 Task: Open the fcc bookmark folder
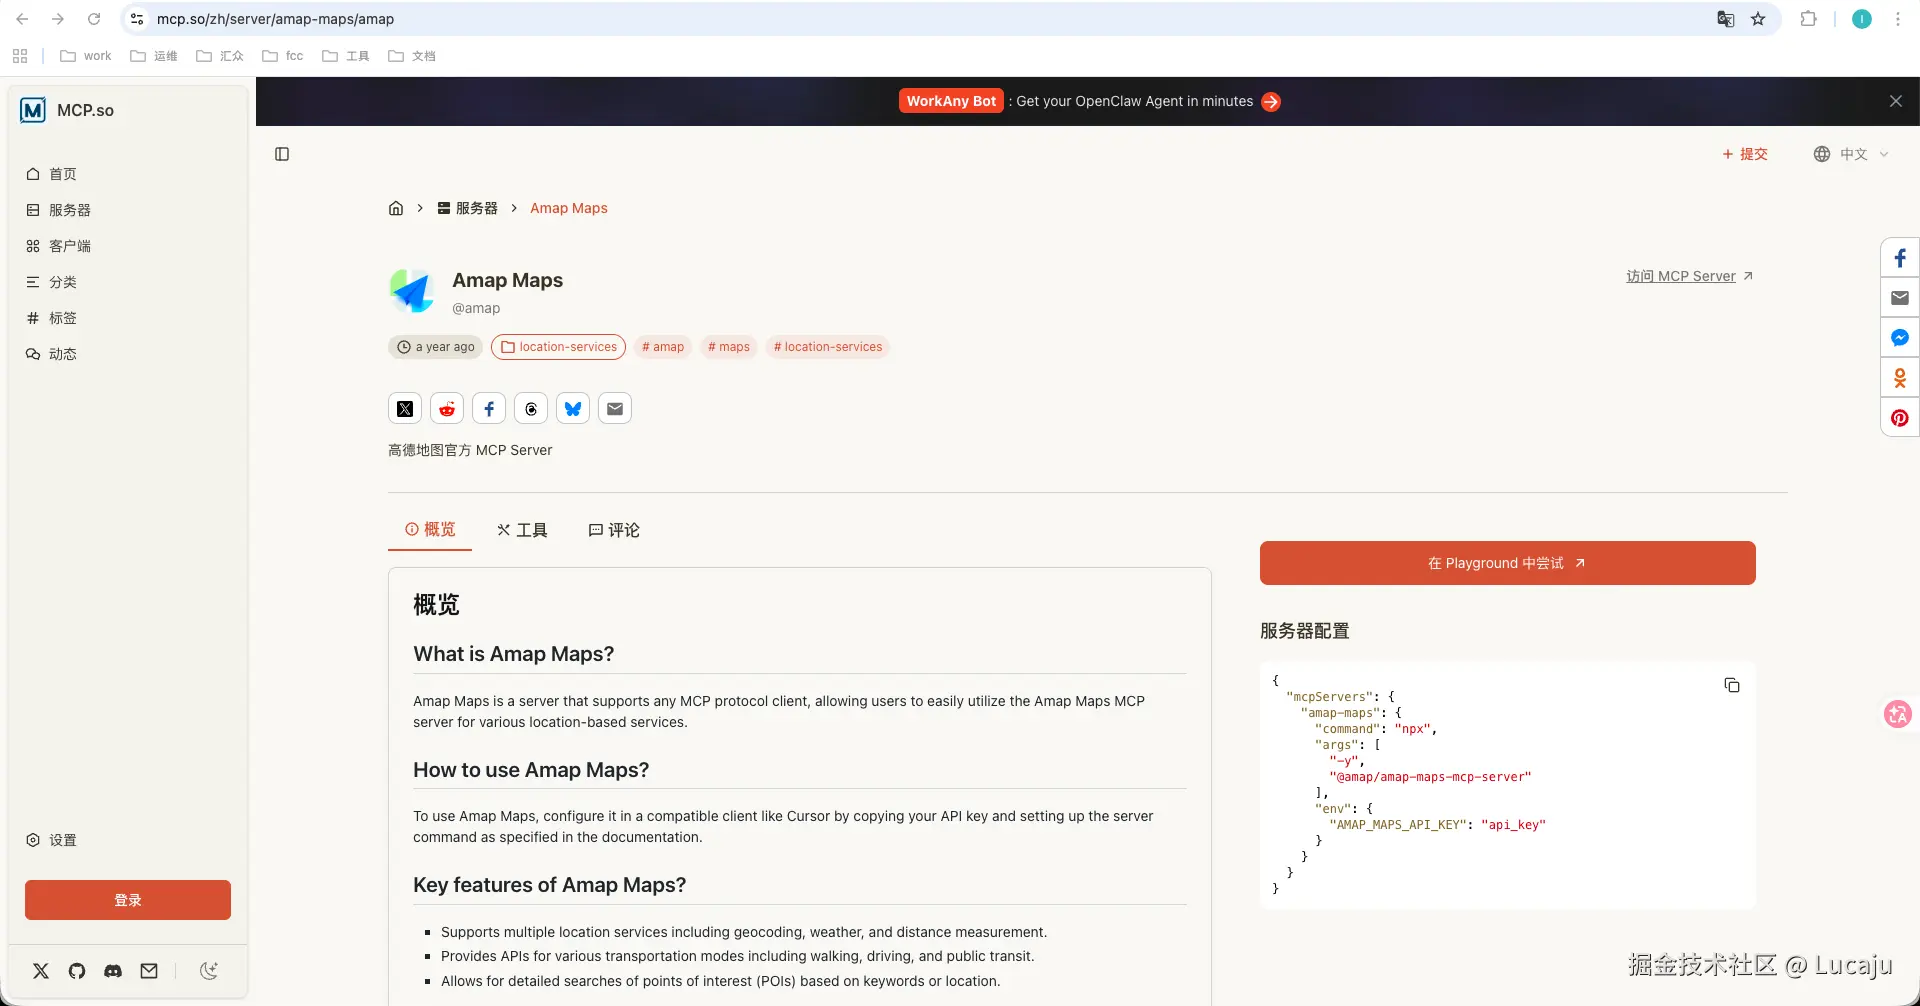[x=283, y=56]
